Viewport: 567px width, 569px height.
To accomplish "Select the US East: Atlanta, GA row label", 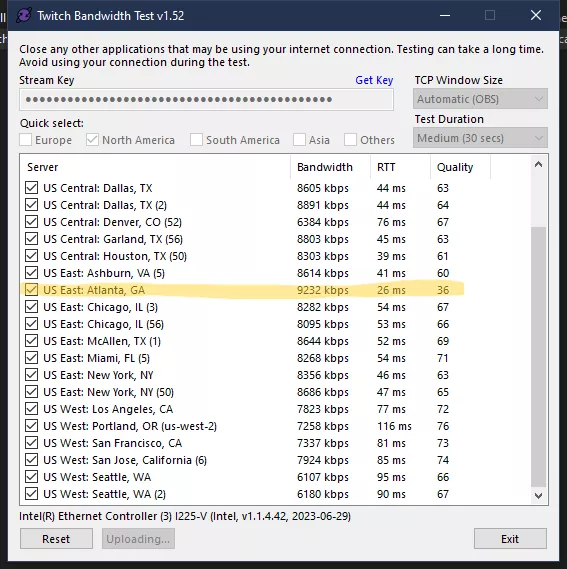I will point(94,290).
